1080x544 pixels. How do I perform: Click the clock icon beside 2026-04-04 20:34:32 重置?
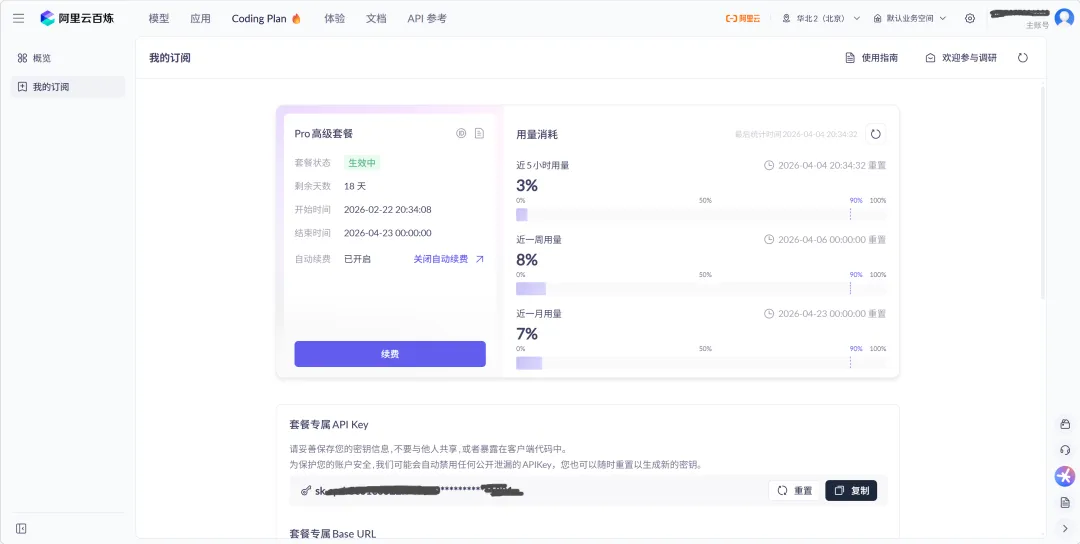pos(769,165)
